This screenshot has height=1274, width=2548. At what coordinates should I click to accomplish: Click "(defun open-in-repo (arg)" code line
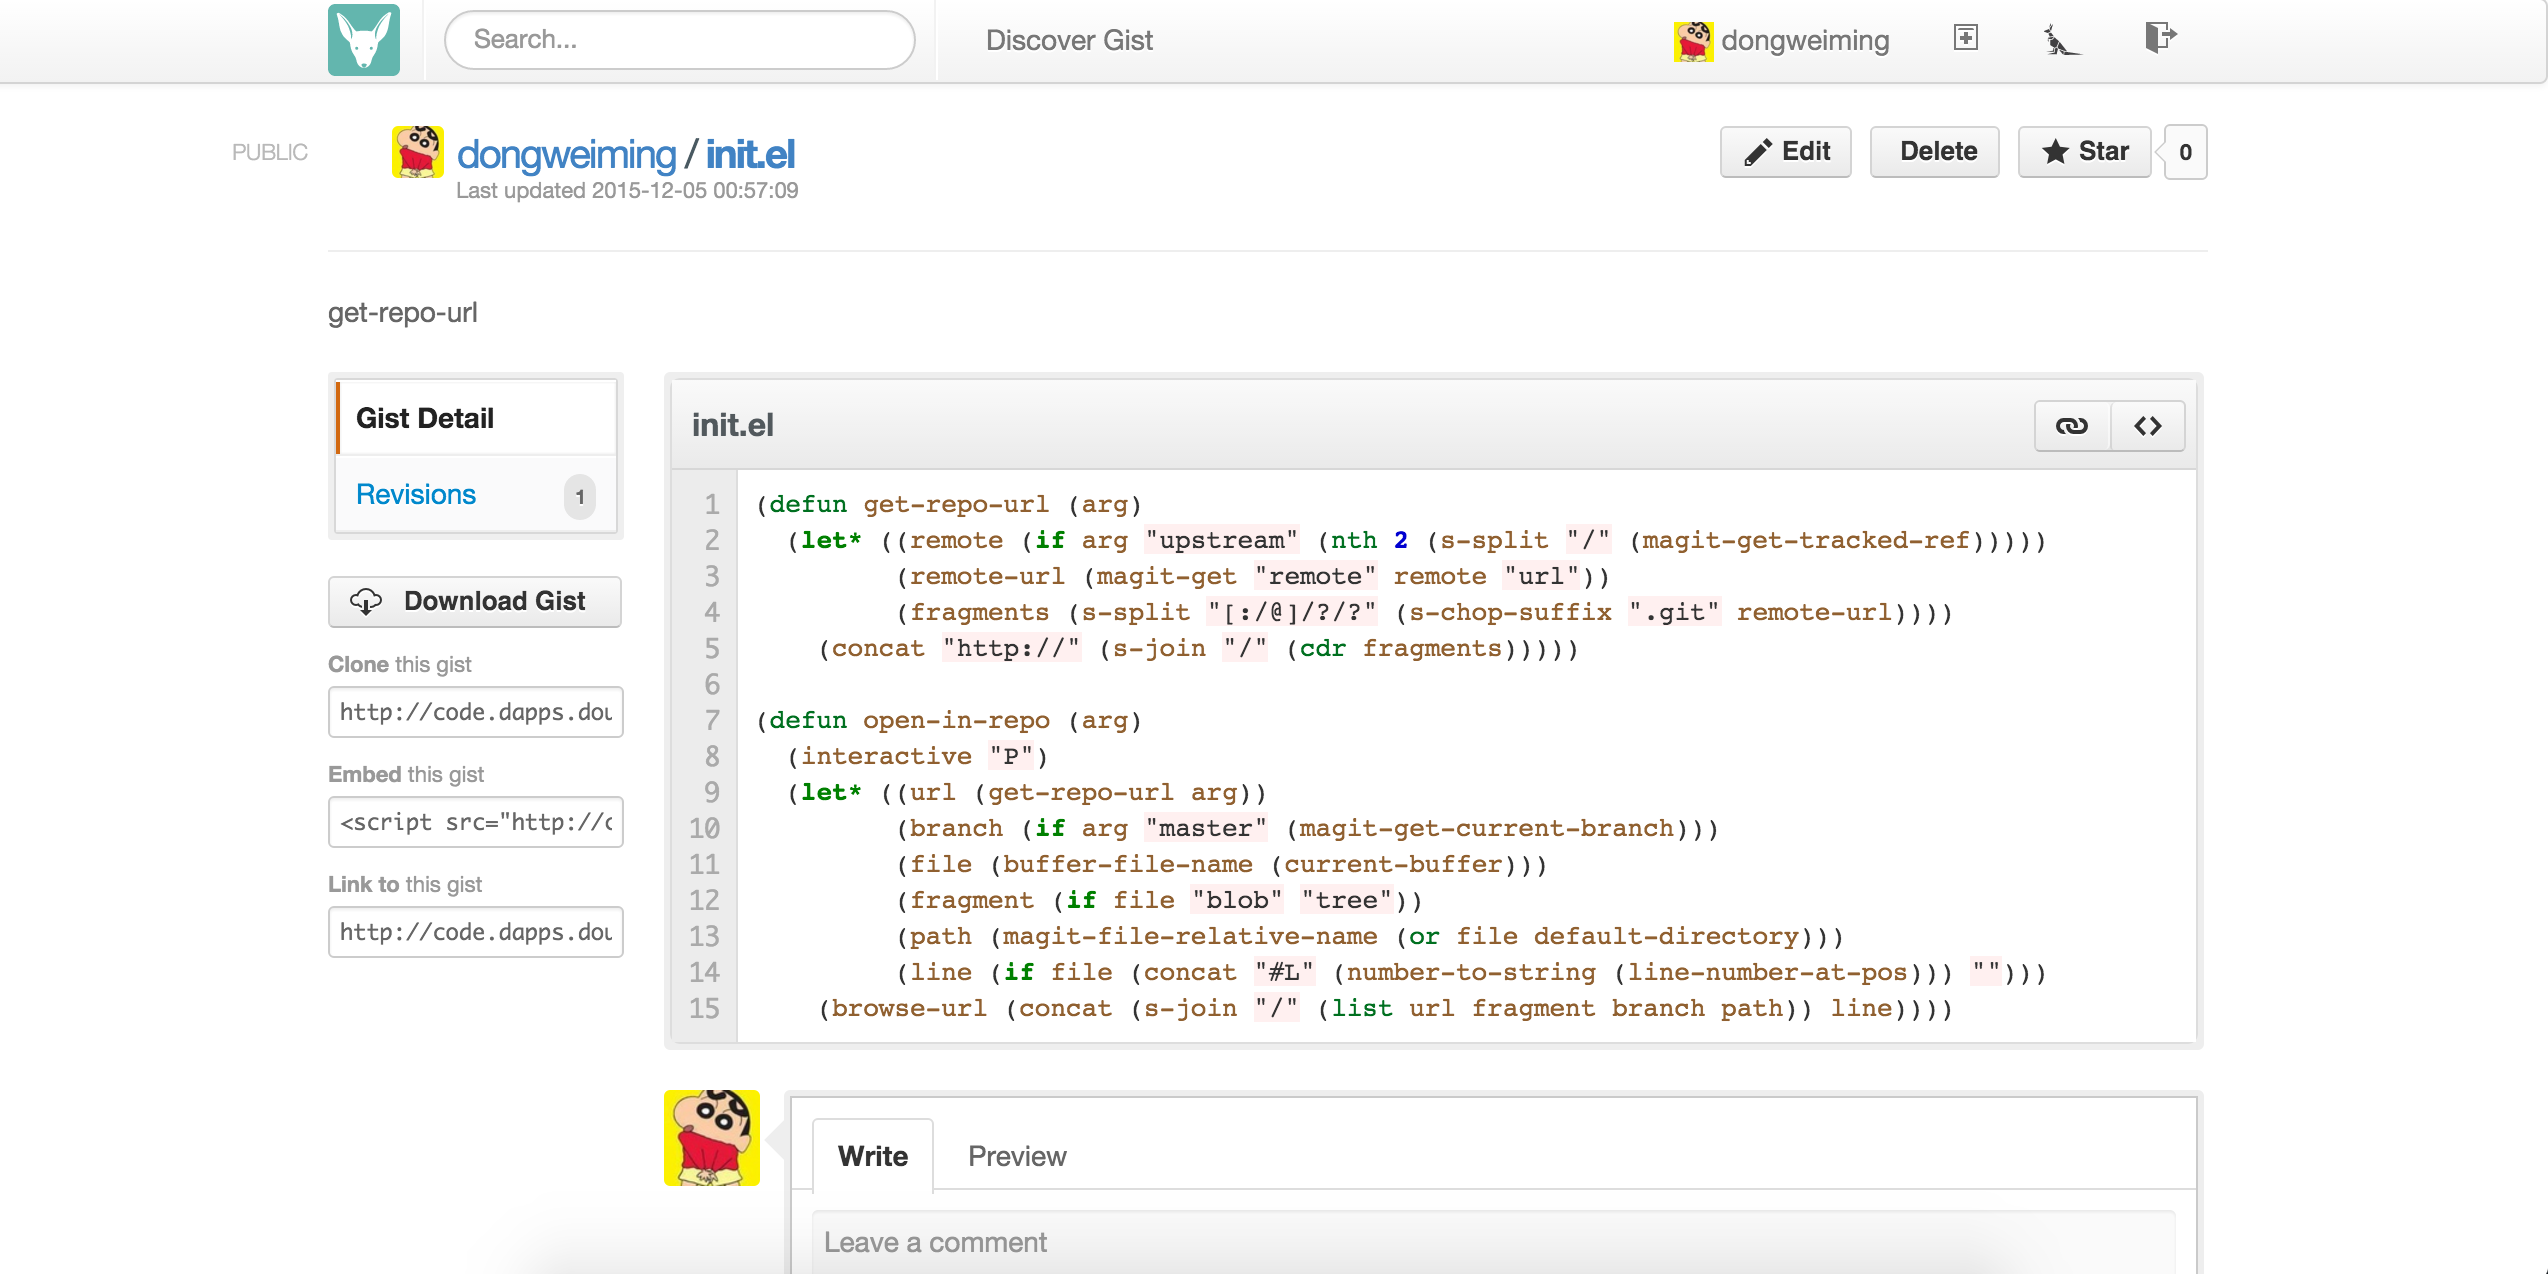point(949,721)
